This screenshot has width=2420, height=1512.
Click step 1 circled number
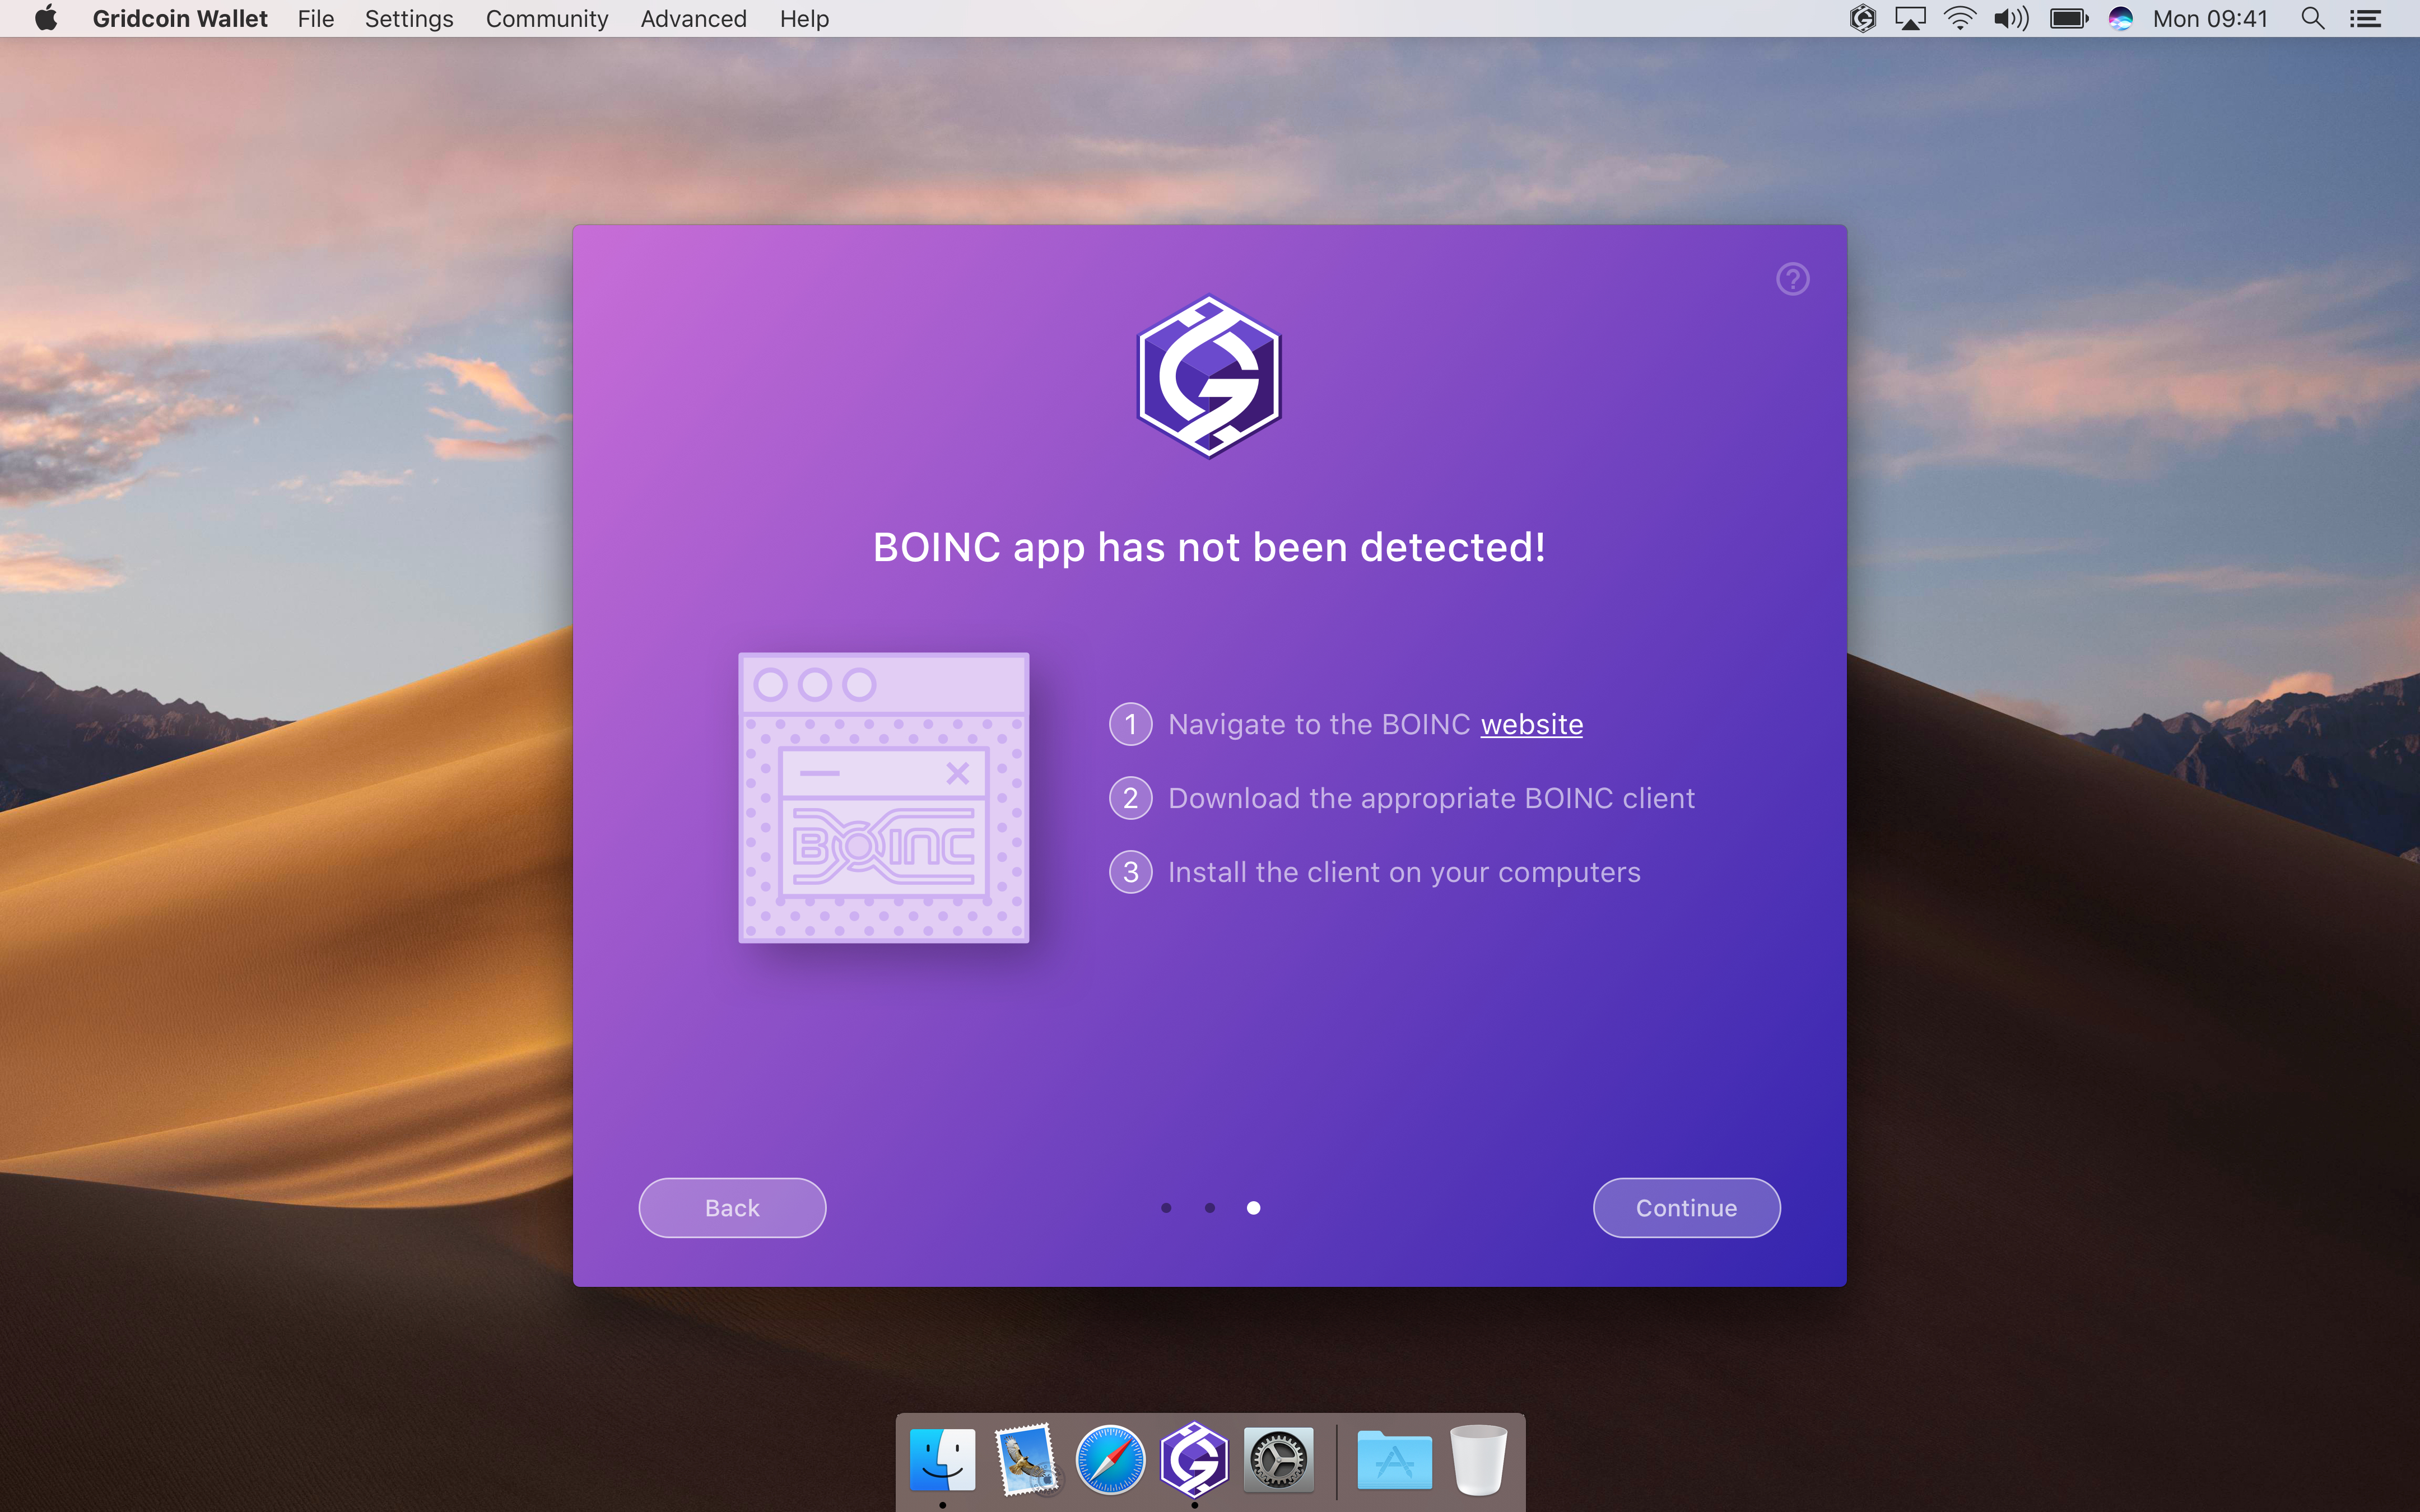click(x=1131, y=724)
